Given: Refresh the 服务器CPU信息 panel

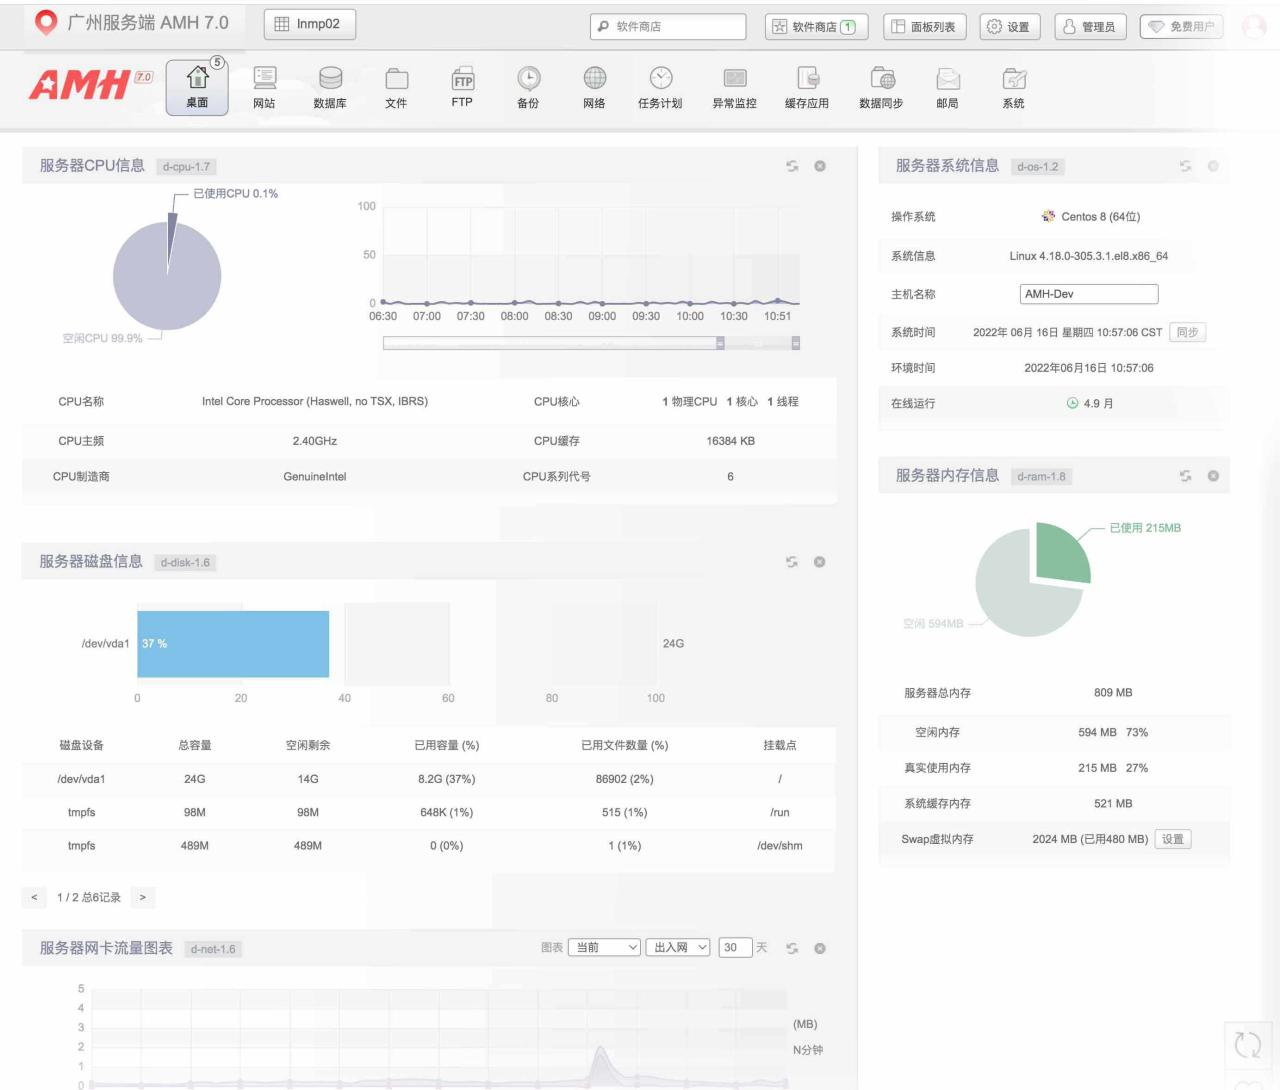Looking at the screenshot, I should point(792,166).
